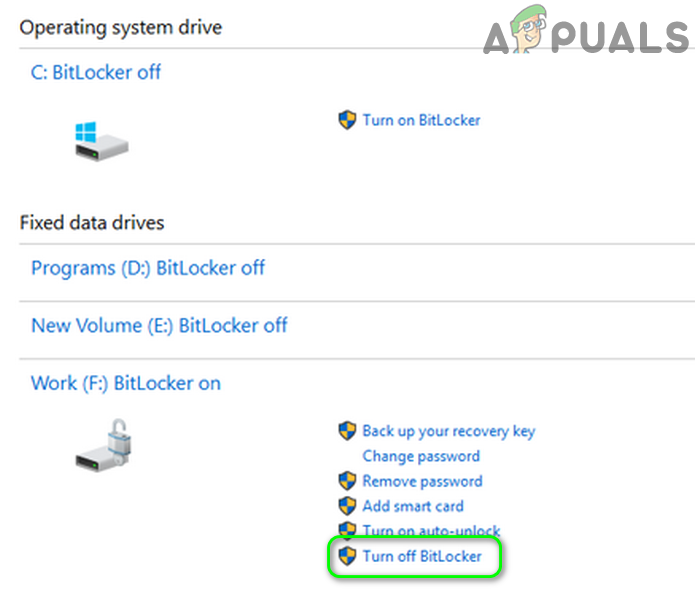Open Back up your recovery key
This screenshot has height=590, width=695.
[x=448, y=431]
